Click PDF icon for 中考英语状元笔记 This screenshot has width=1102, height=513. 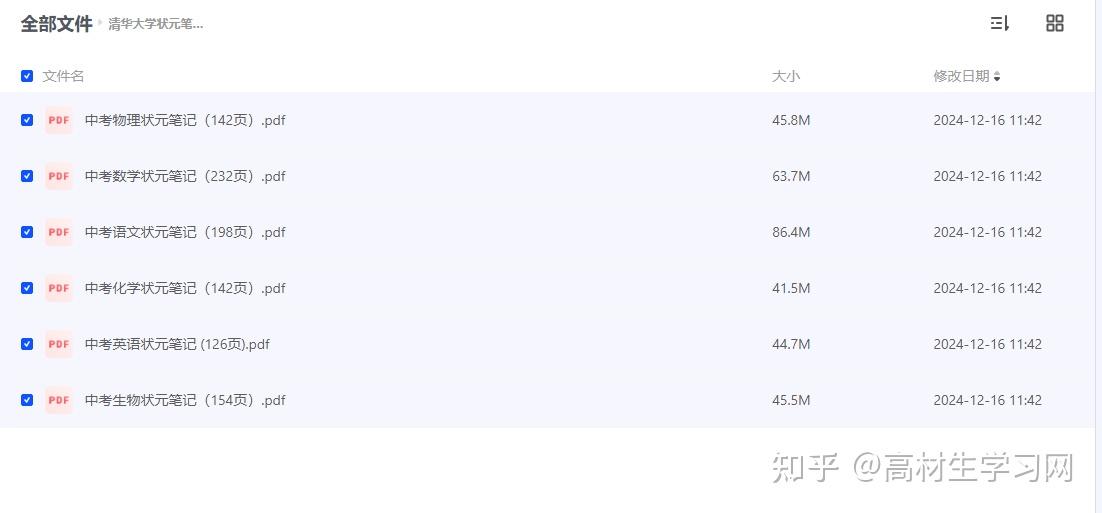59,344
